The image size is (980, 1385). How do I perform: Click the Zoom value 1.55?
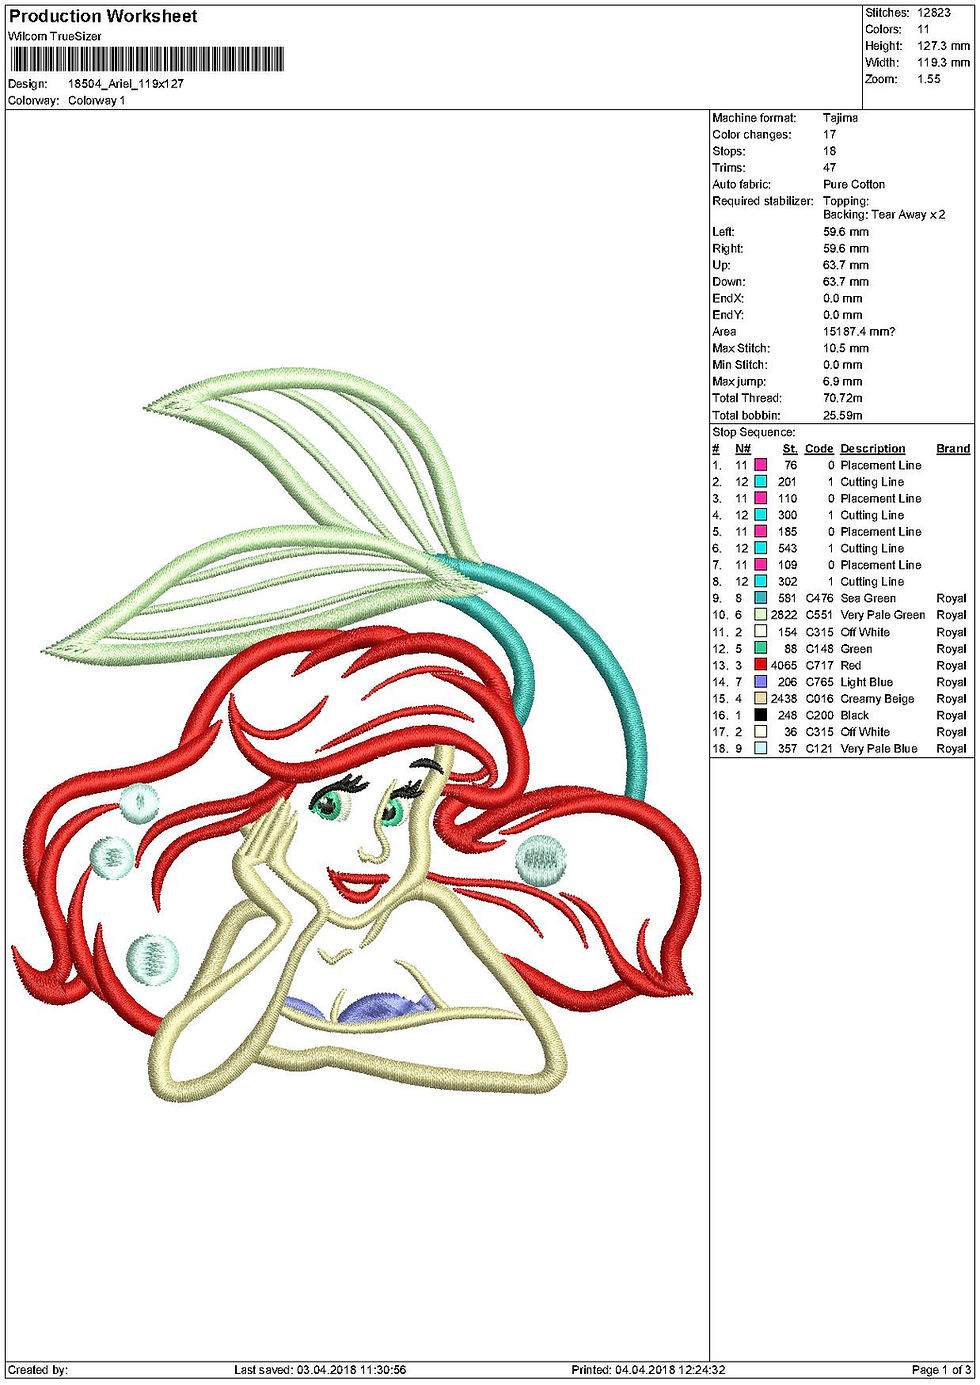[x=929, y=79]
